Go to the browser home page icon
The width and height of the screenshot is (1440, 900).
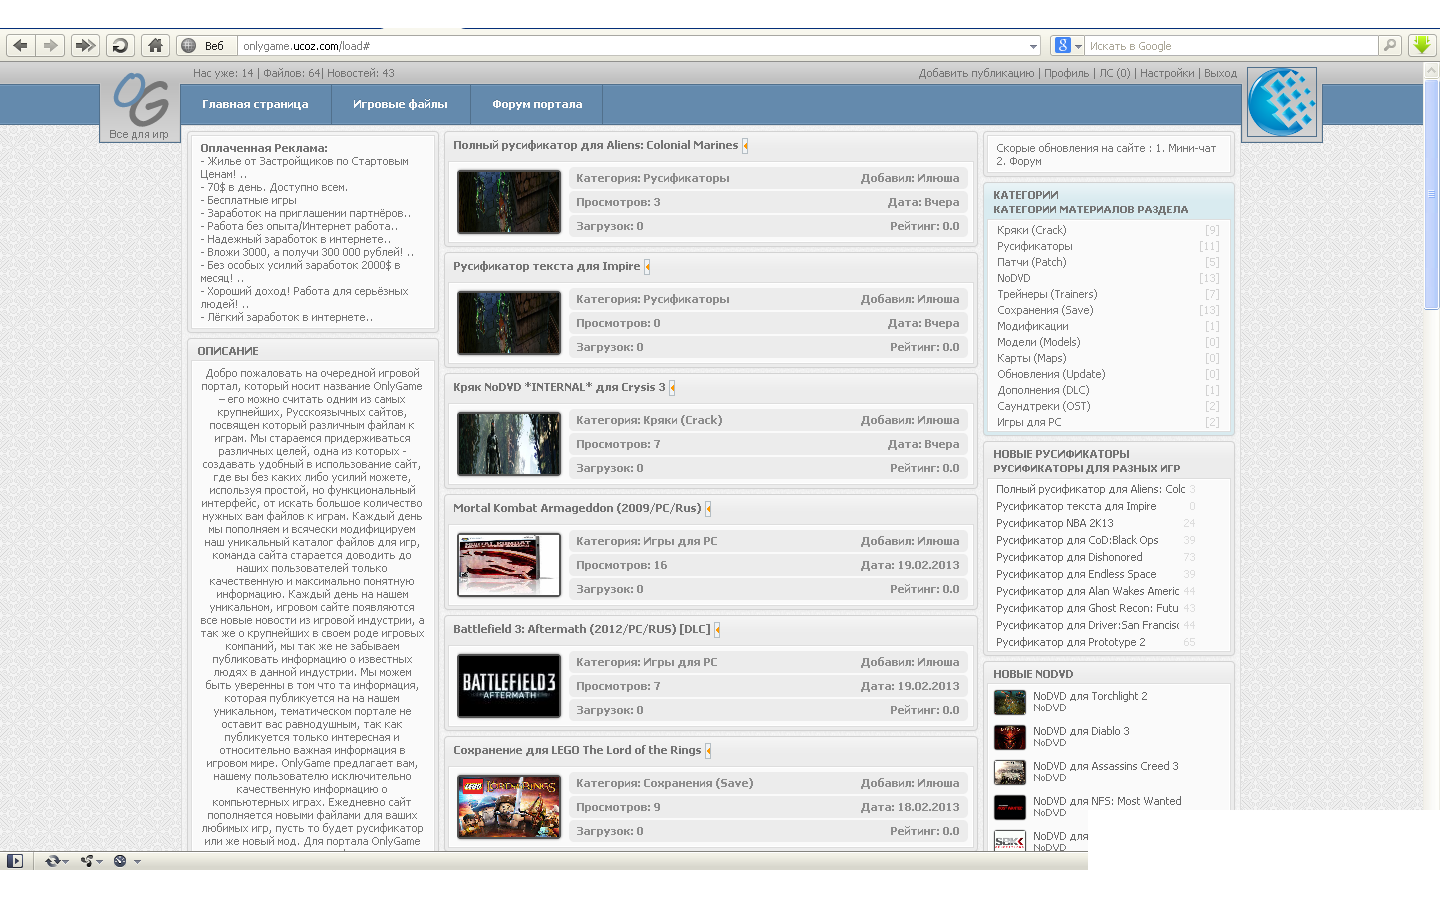155,45
